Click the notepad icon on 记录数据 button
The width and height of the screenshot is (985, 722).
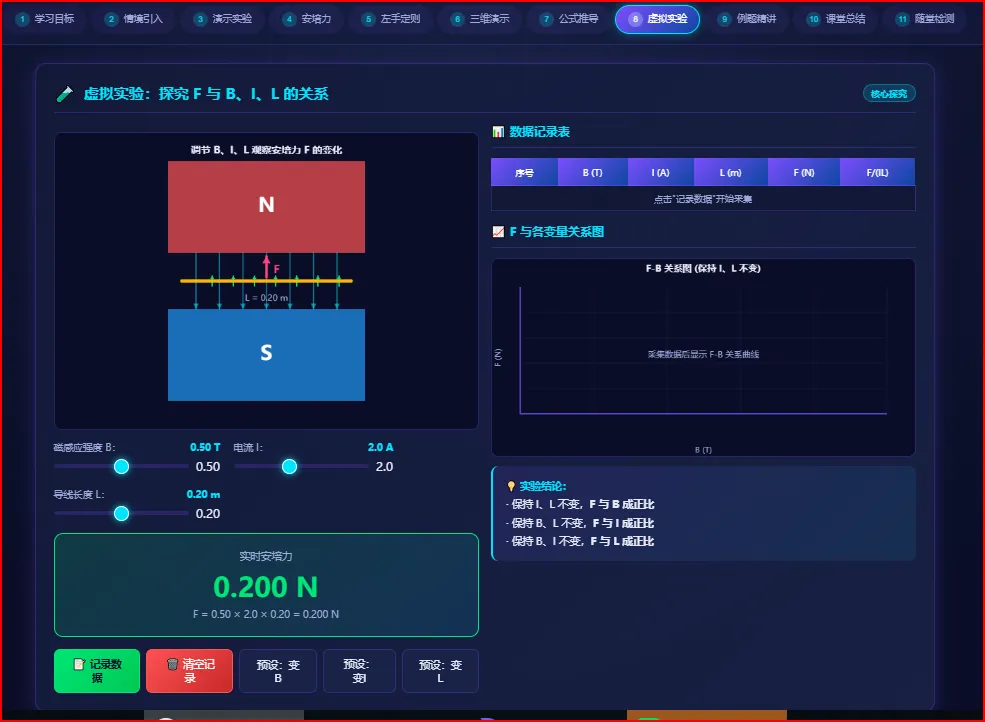tap(79, 664)
